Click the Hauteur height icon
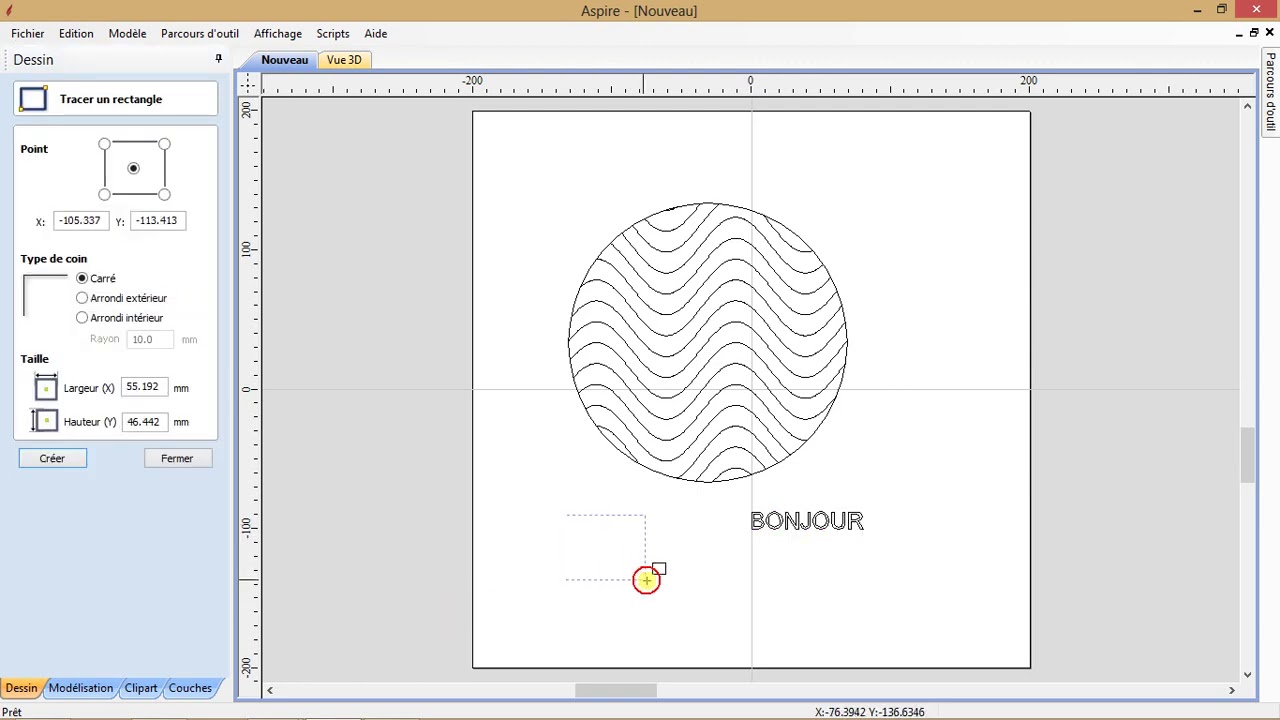Image resolution: width=1280 pixels, height=720 pixels. point(45,421)
